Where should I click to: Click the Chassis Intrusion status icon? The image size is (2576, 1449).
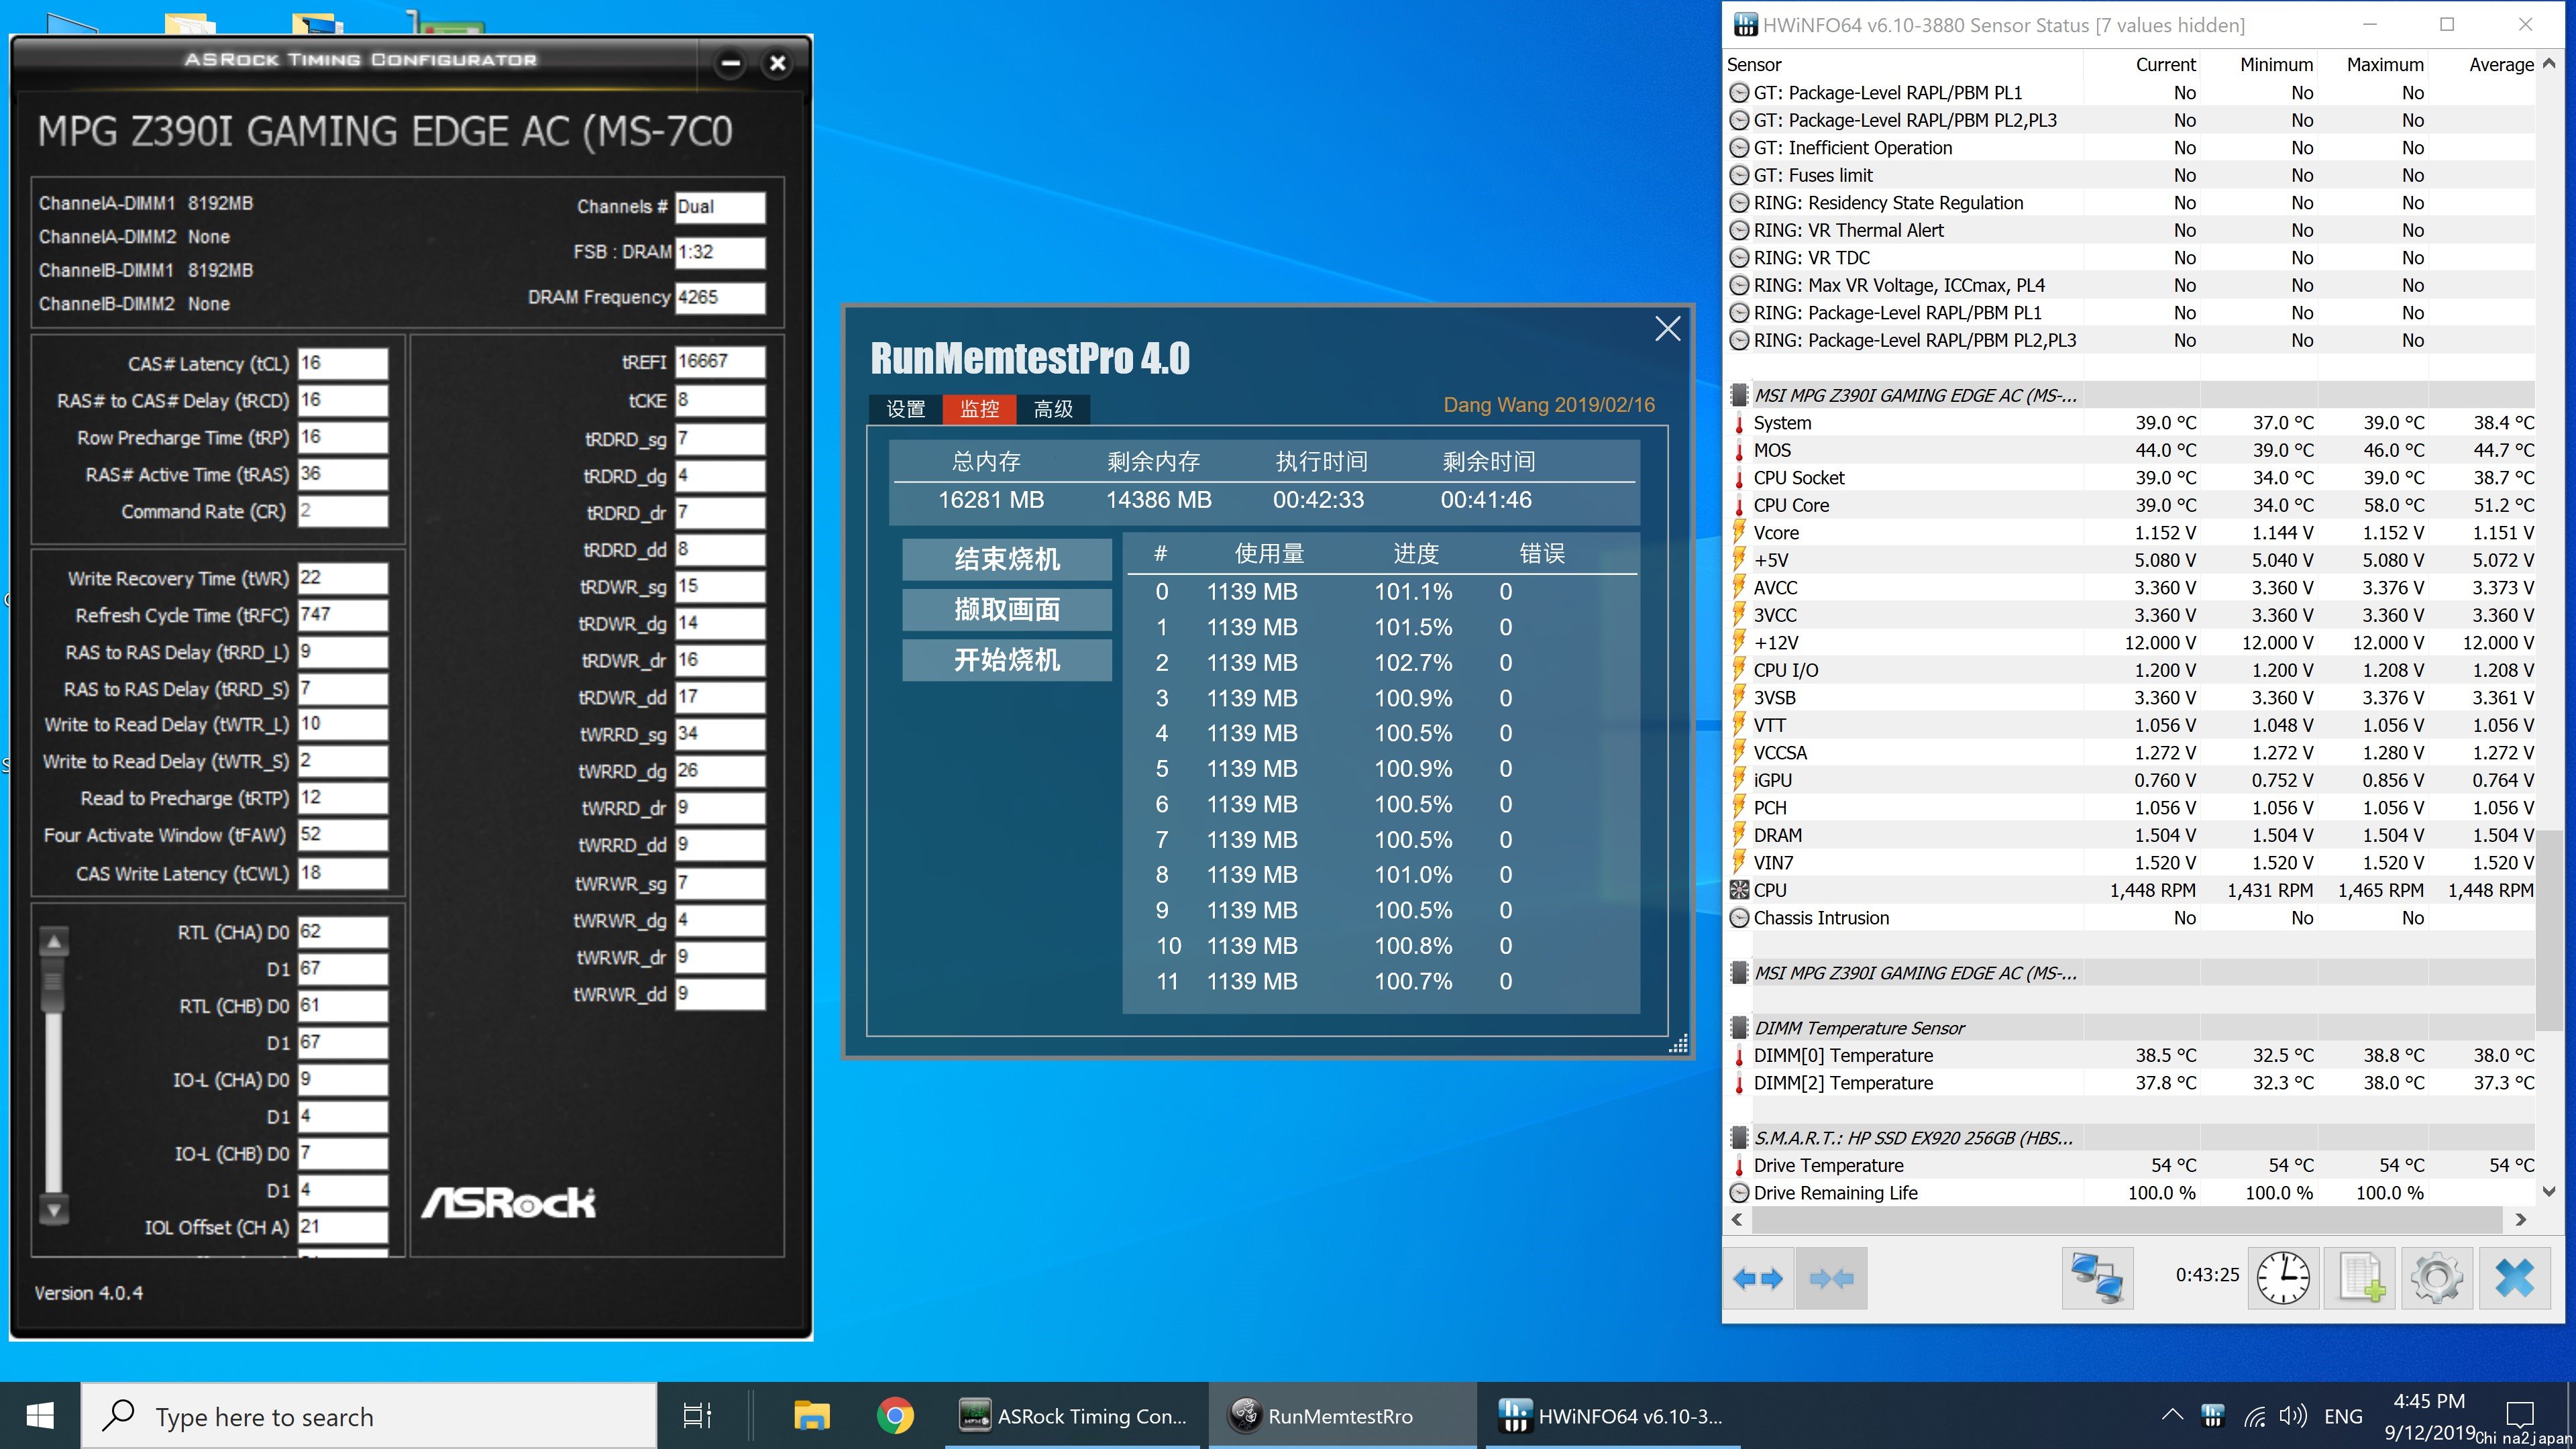(x=1740, y=918)
